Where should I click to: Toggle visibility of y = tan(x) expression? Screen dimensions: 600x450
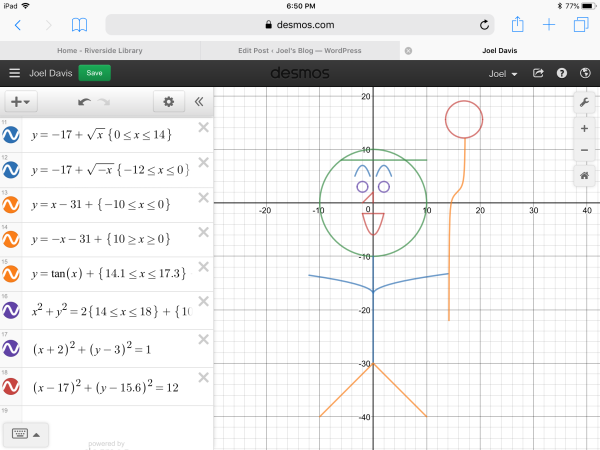(12, 270)
